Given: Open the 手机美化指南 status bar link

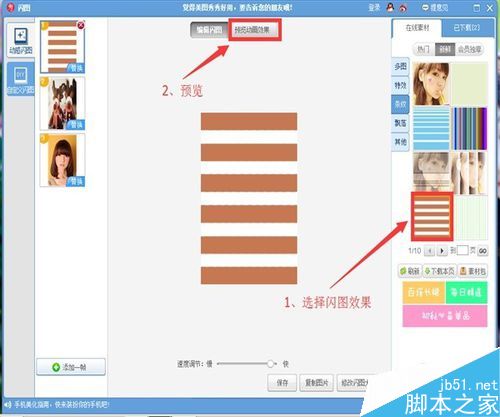Looking at the screenshot, I should (x=62, y=405).
